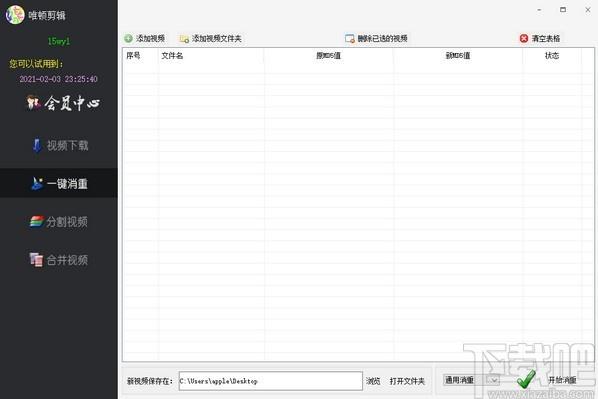
Task: Close the 唯频剪辑 window
Action: coord(588,10)
